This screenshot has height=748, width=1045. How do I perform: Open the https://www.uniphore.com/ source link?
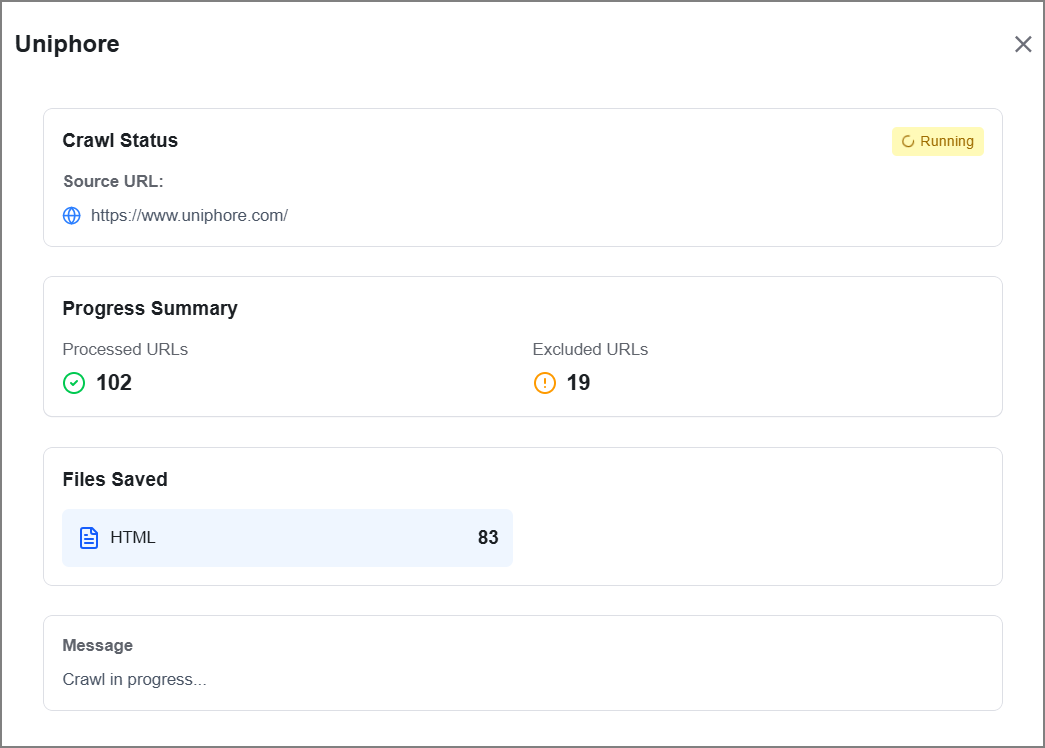coord(189,215)
